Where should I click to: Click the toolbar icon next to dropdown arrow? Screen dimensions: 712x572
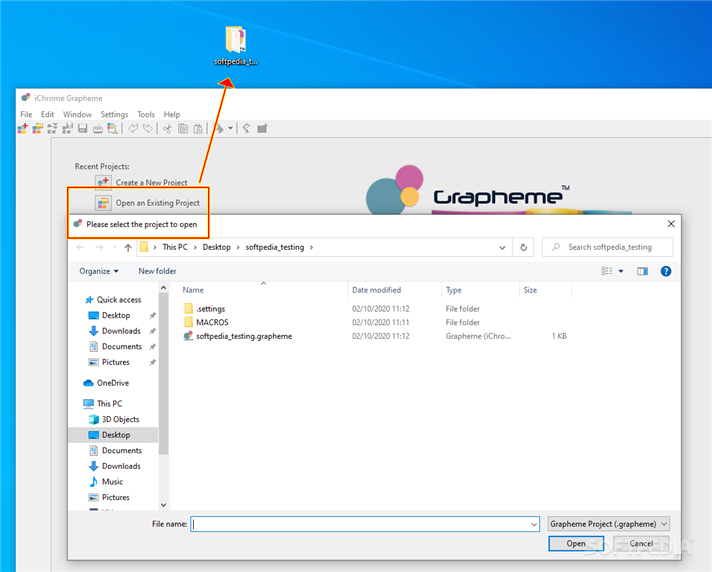pos(219,129)
